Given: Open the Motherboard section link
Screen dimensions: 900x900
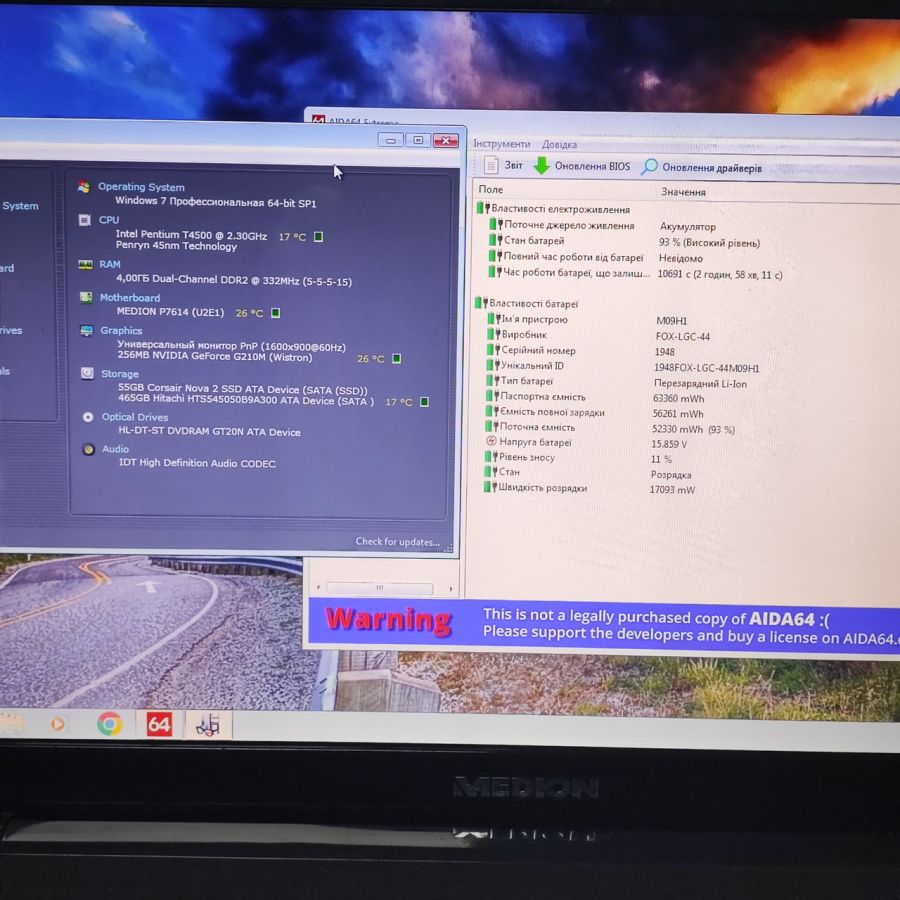Looking at the screenshot, I should 130,297.
